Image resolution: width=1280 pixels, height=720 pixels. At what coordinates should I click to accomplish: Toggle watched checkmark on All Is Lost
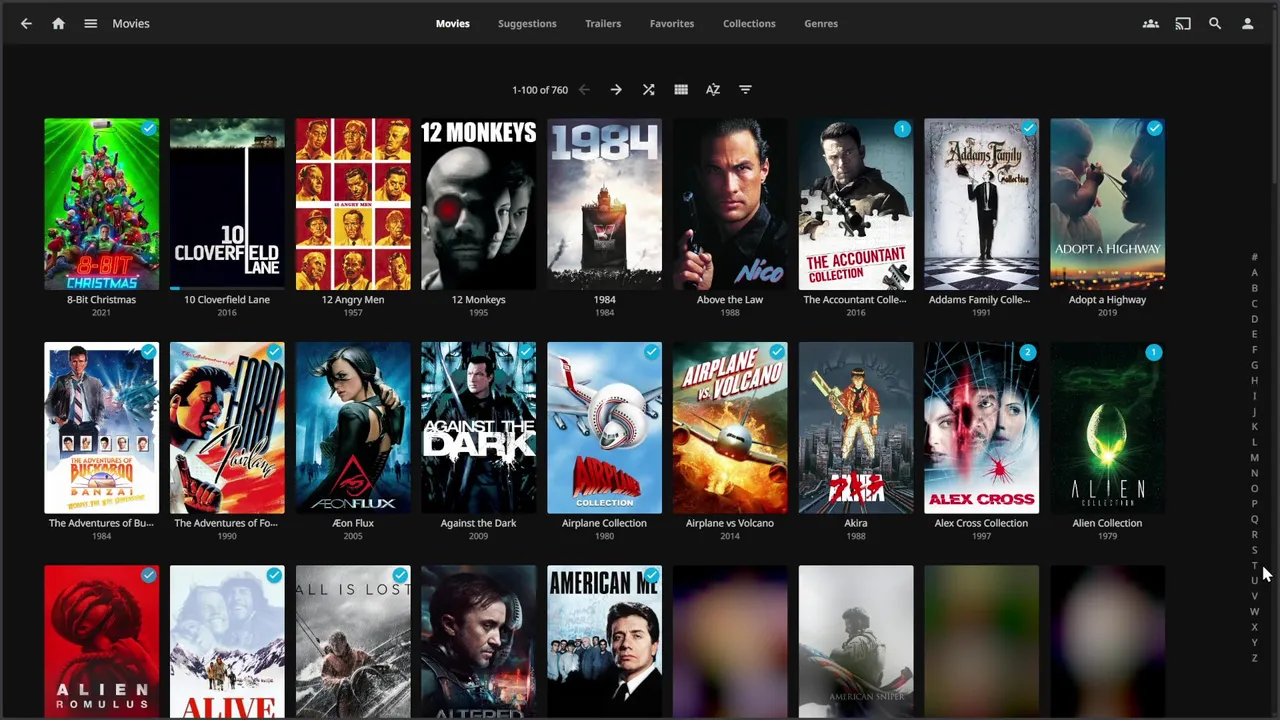(400, 575)
